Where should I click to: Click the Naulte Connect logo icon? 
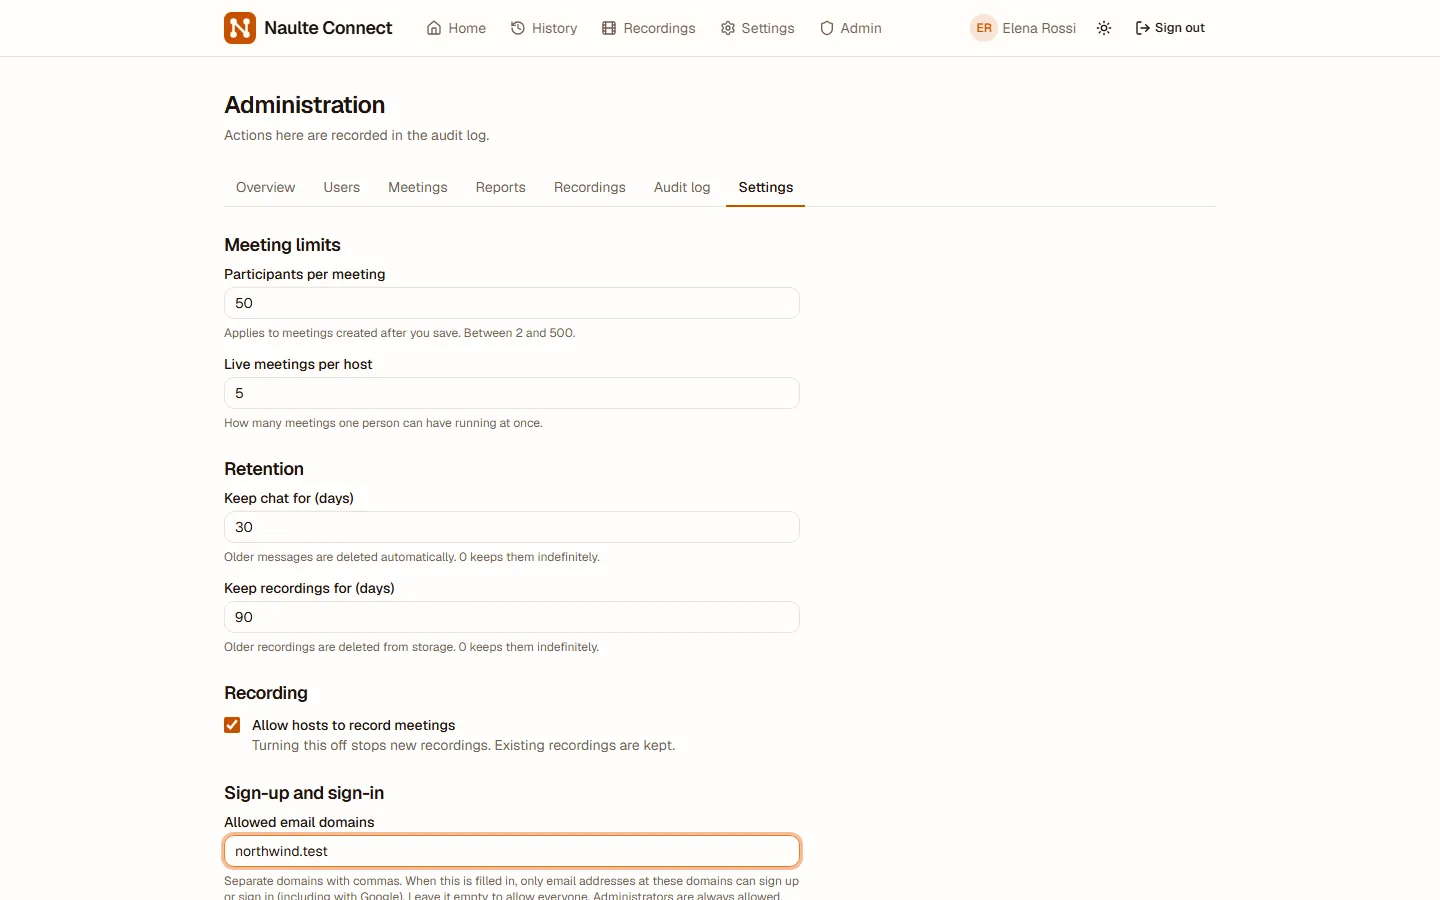pyautogui.click(x=240, y=28)
